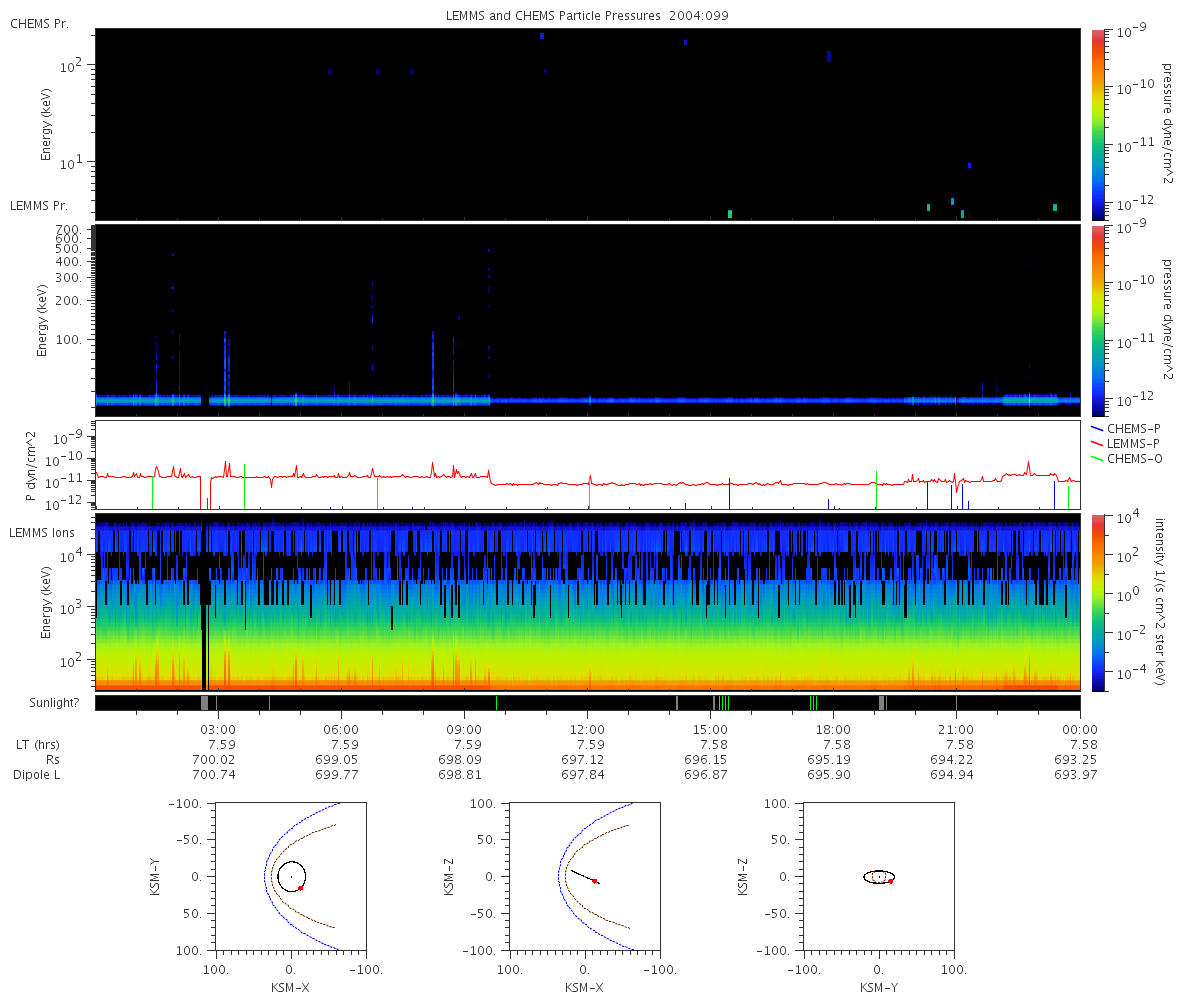
Task: Select the "Sunlight?" row label
Action: click(x=44, y=703)
